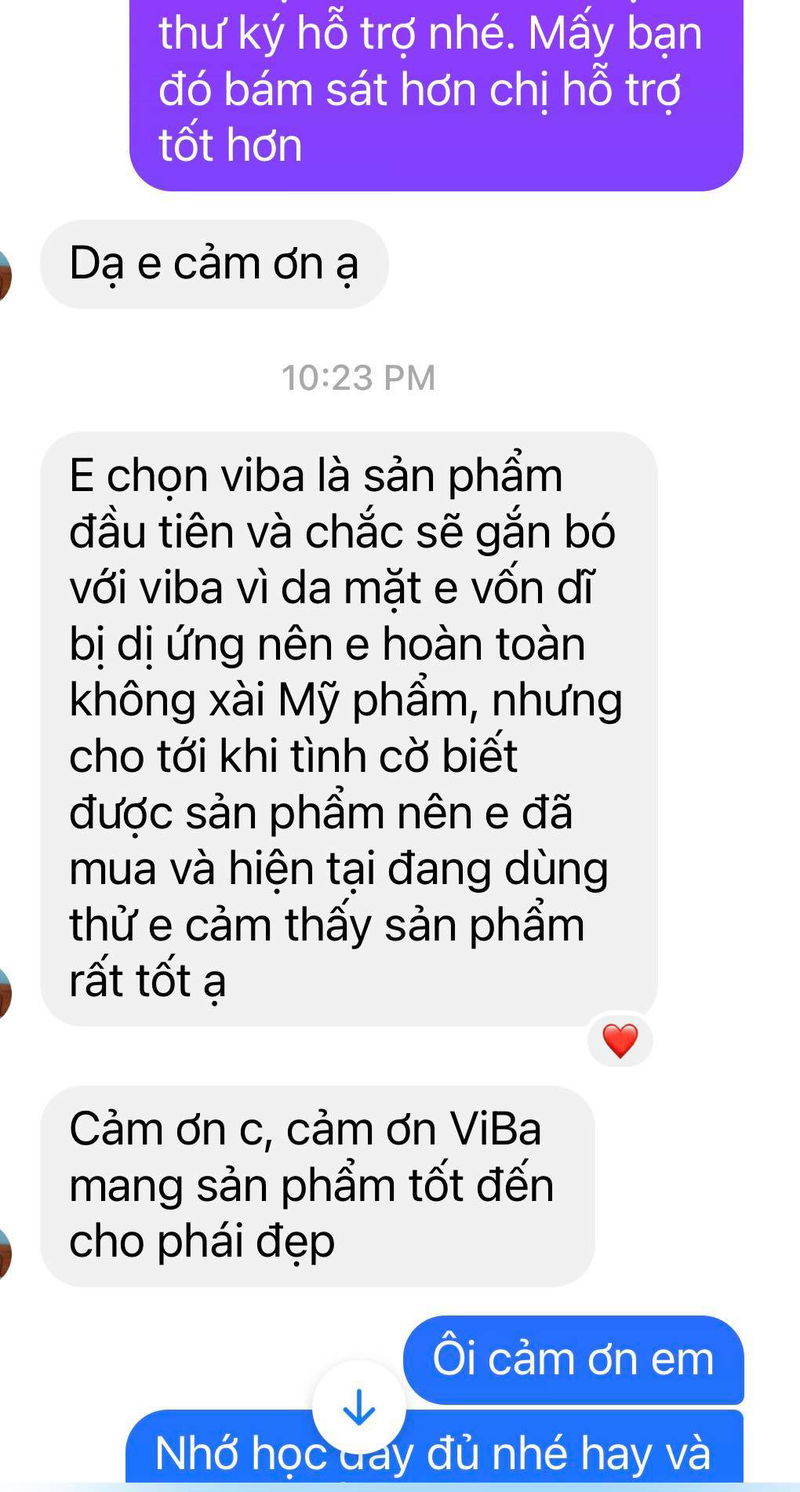Open the red heart reaction on long message
800x1492 pixels.
click(x=620, y=1042)
